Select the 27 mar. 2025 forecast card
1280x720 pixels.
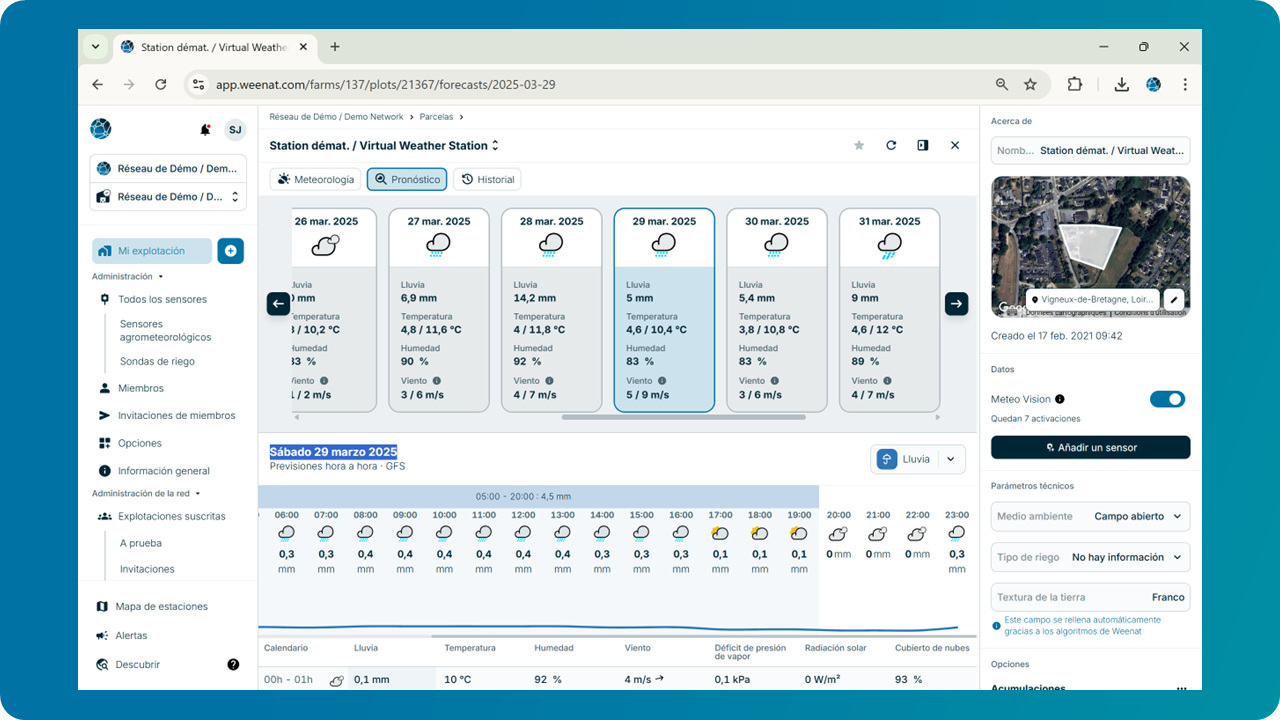[439, 310]
